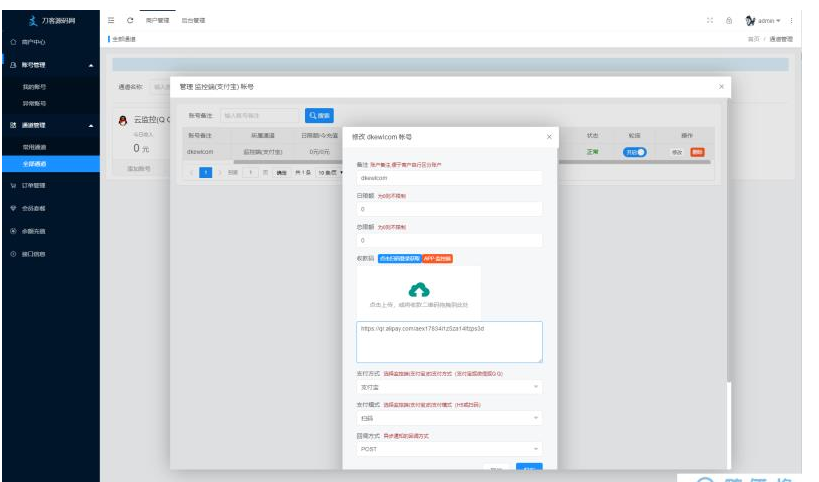This screenshot has width=819, height=482.
Task: Close the 修改 dkewlcom 账号 dialog
Action: [548, 136]
